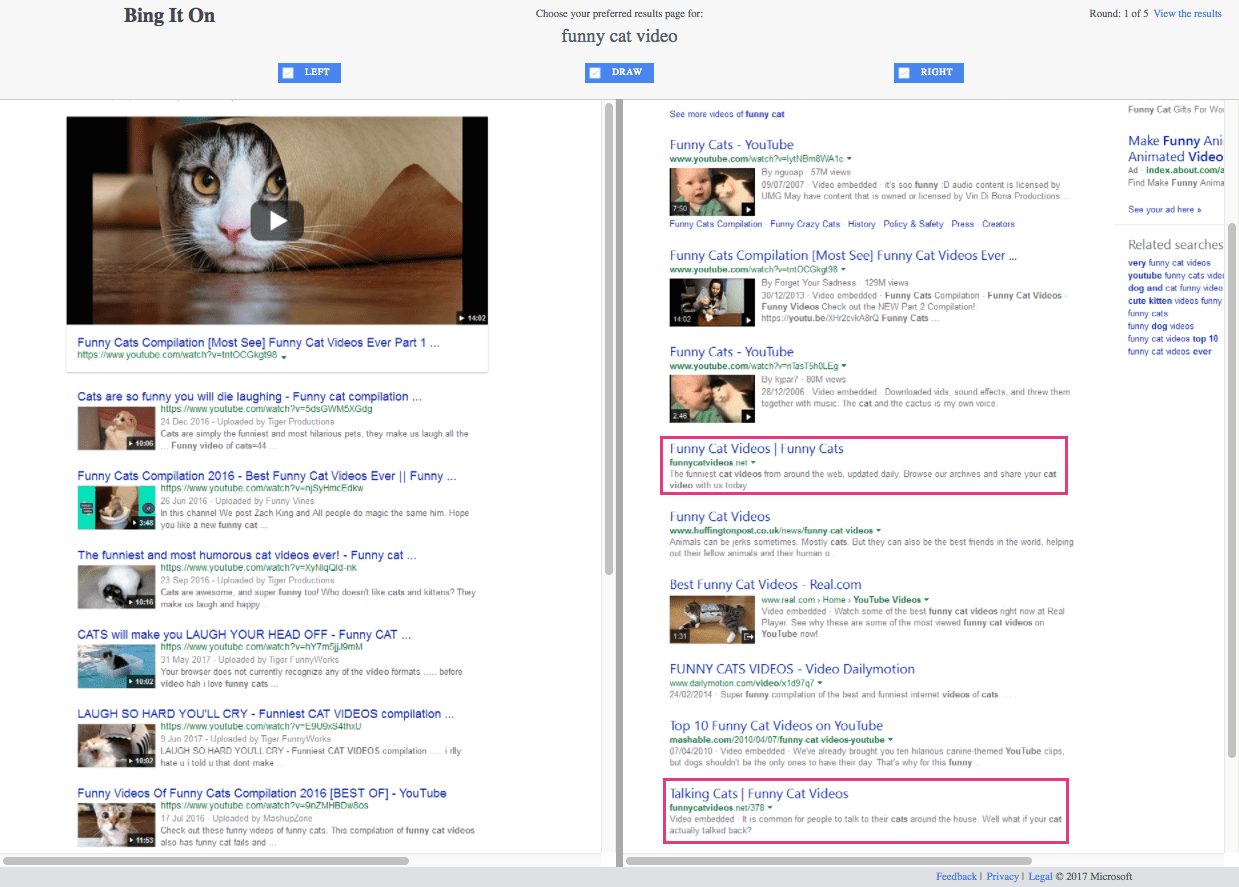Open 'Top 10 Funny Cat Videos on YouTube' result
This screenshot has width=1239, height=887.
pos(777,726)
